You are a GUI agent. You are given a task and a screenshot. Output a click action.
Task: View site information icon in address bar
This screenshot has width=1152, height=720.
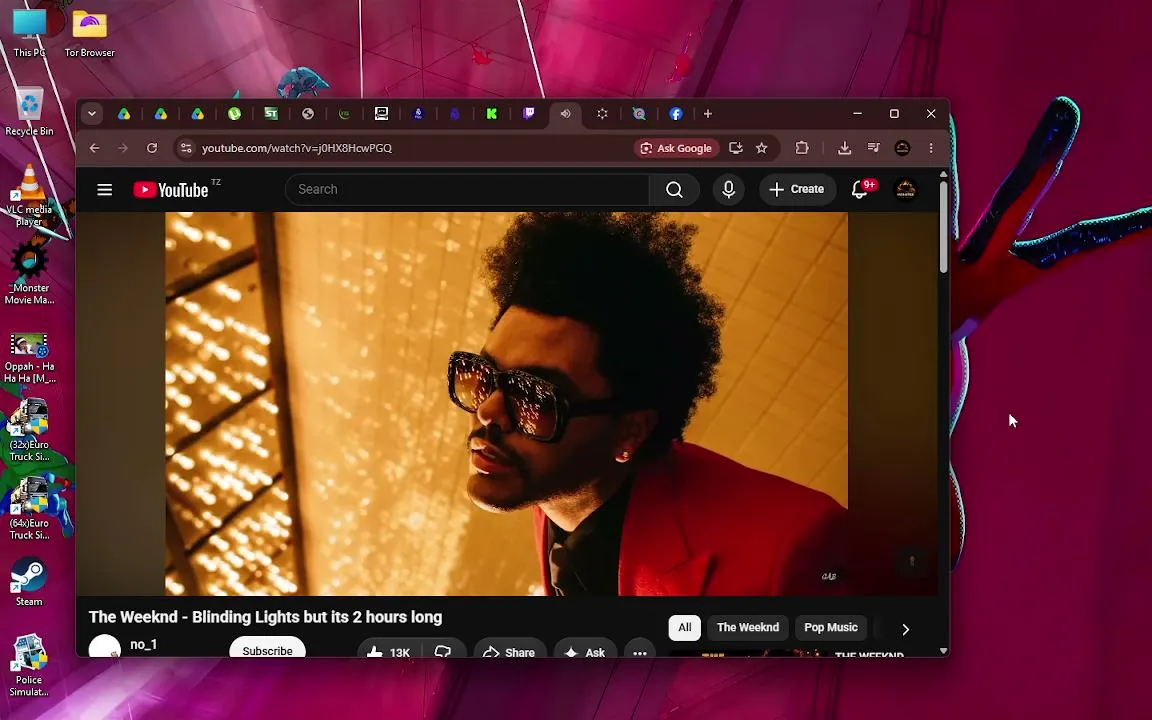point(187,148)
